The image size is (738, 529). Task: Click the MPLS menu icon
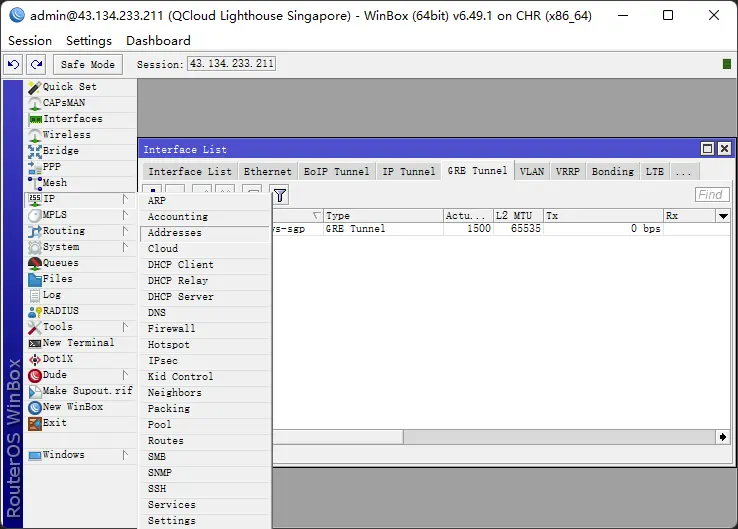(x=35, y=215)
